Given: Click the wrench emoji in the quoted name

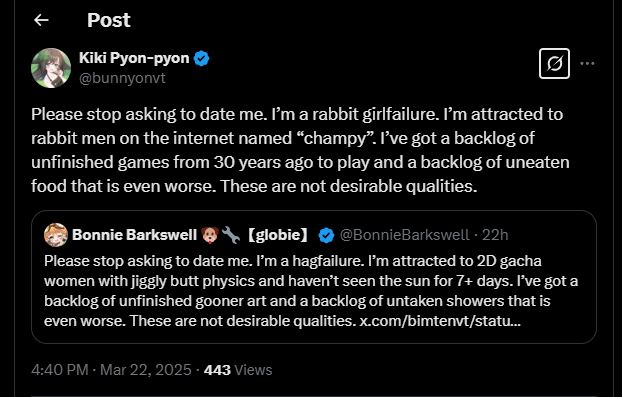Looking at the screenshot, I should (x=231, y=235).
